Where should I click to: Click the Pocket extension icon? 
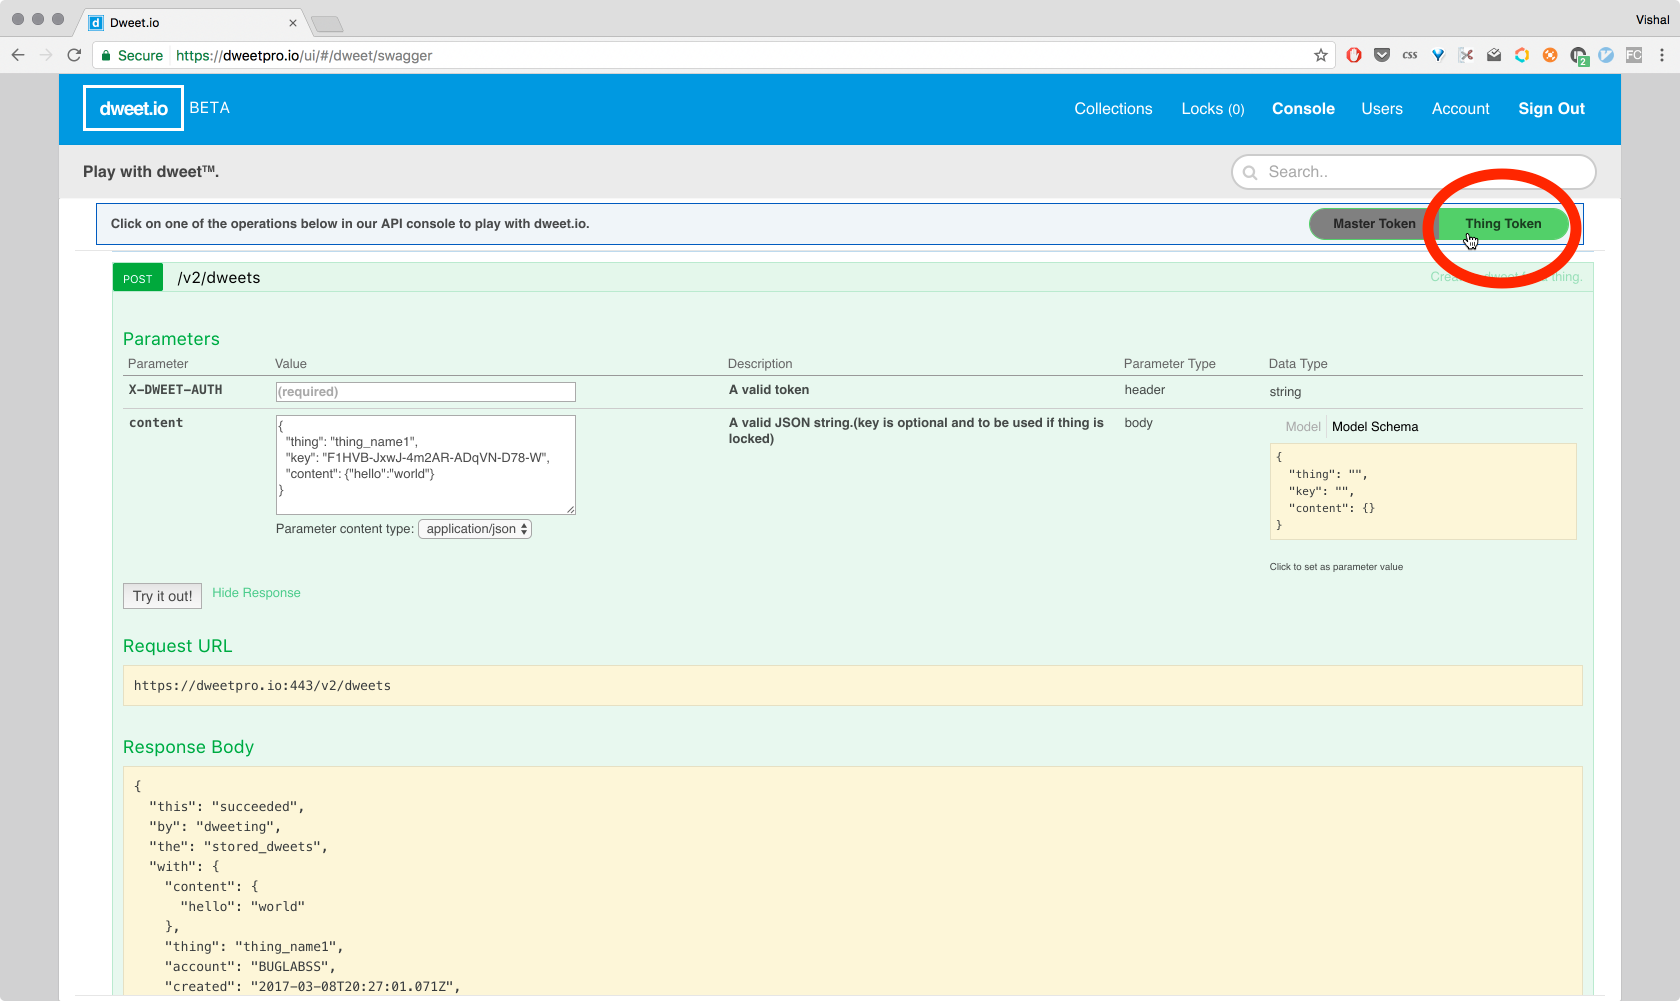[x=1382, y=55]
